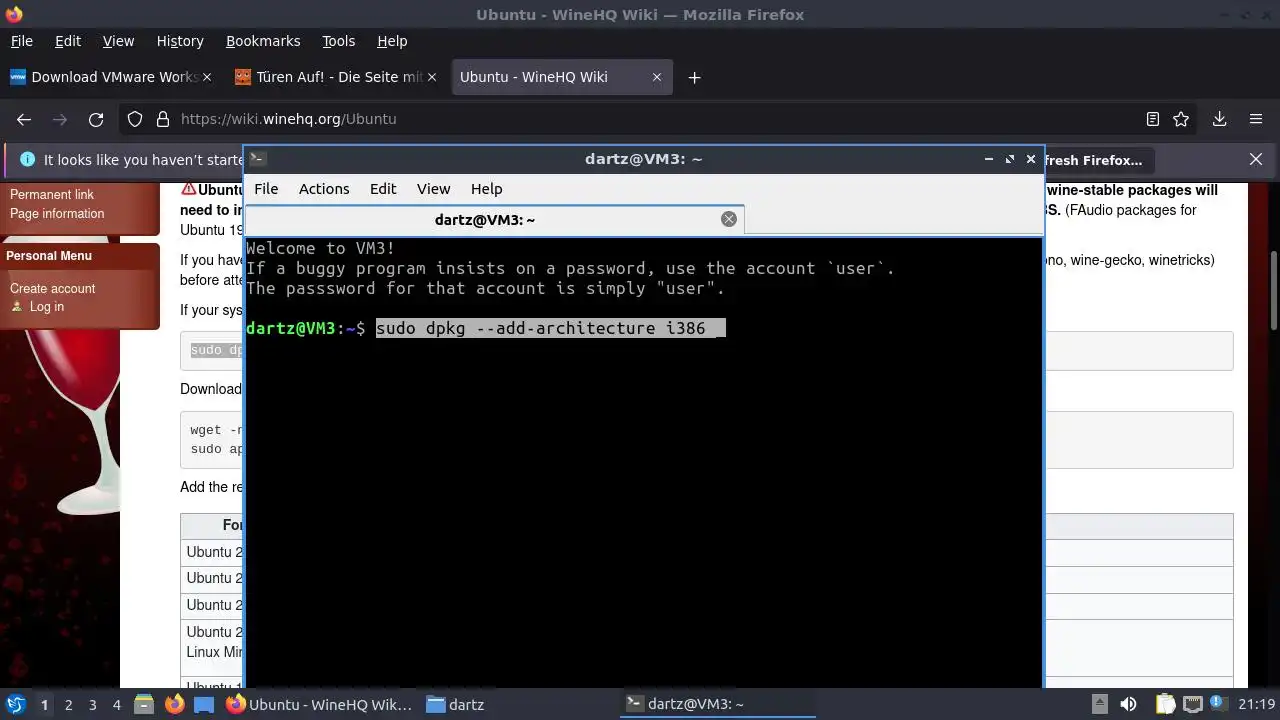The image size is (1280, 720).
Task: Reload the WineHQ page
Action: (96, 119)
